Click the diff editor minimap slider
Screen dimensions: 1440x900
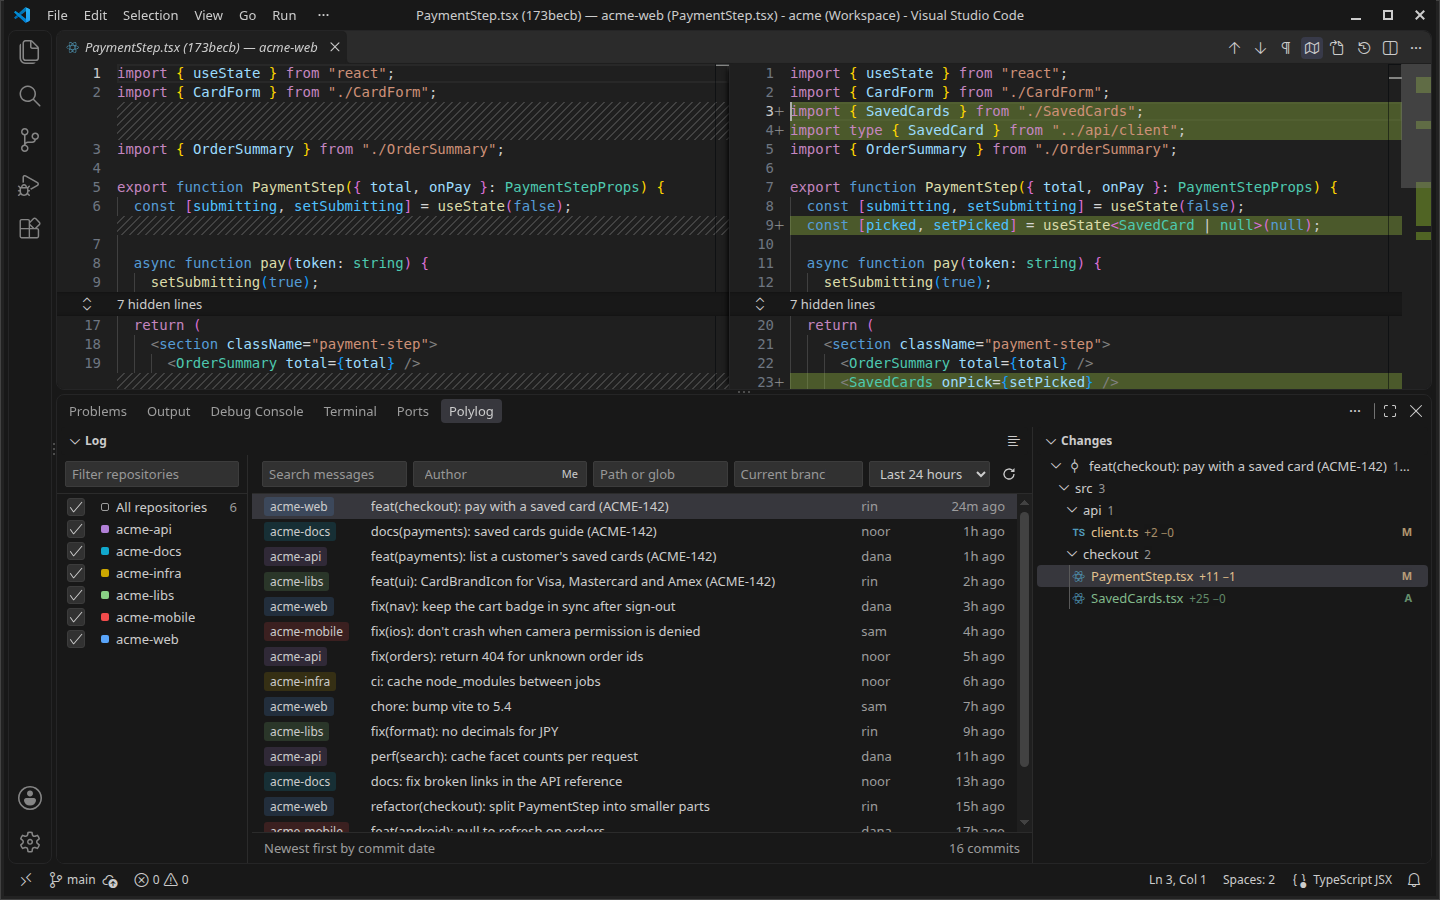[1416, 125]
